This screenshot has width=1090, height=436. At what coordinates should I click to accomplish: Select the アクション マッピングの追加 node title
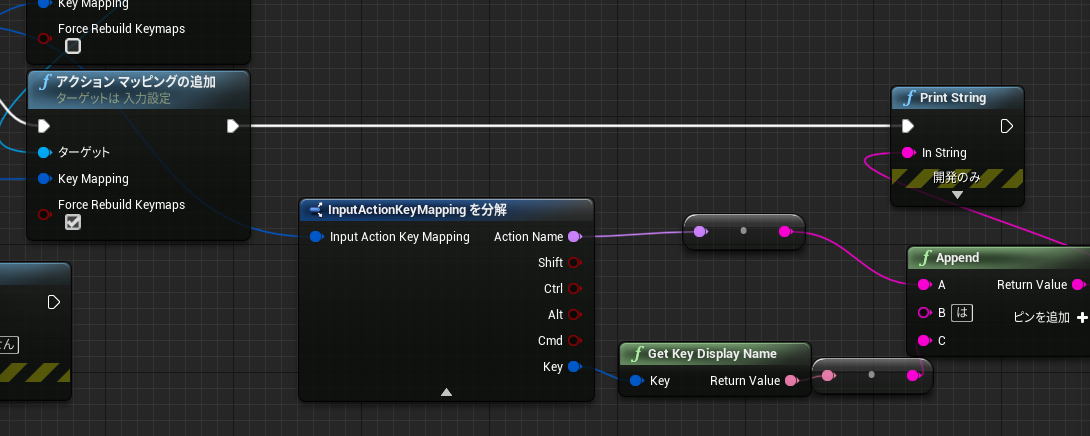[x=136, y=82]
